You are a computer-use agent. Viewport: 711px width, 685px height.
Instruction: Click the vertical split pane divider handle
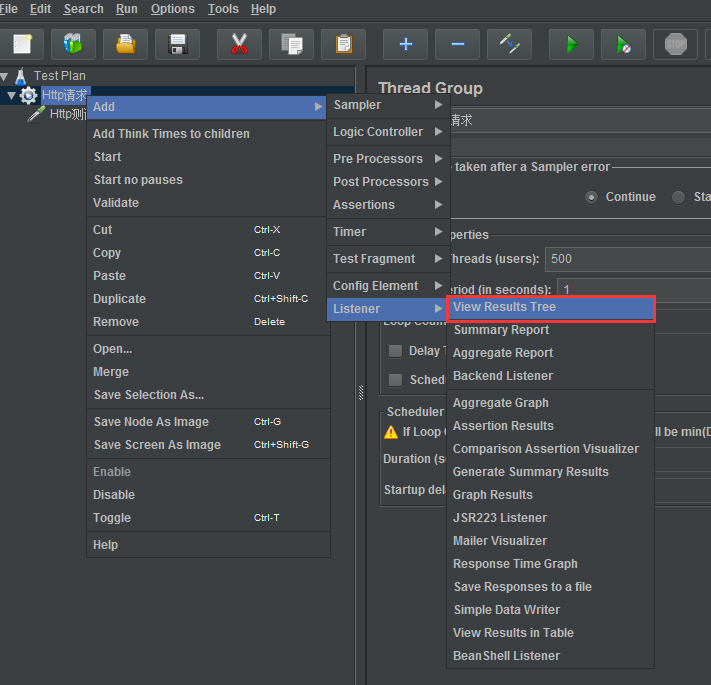pos(361,393)
